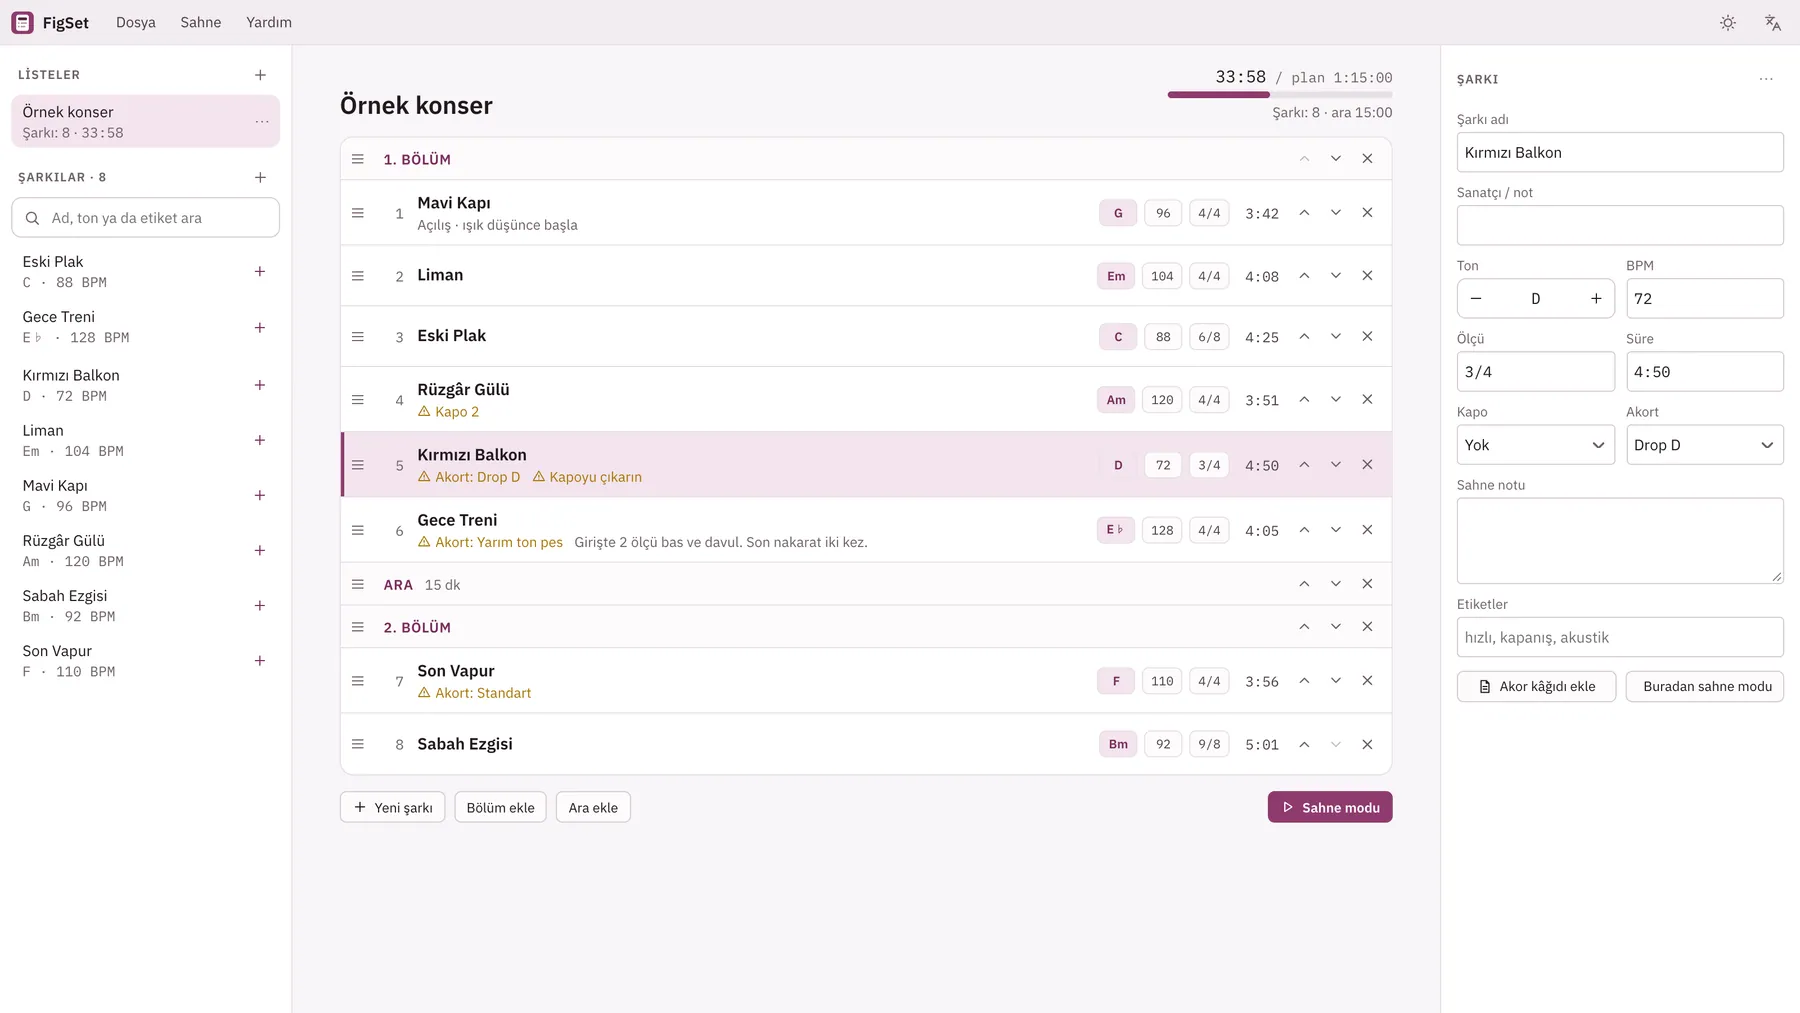Image resolution: width=1800 pixels, height=1013 pixels.
Task: Click the Em key badge on Liman
Action: point(1116,276)
